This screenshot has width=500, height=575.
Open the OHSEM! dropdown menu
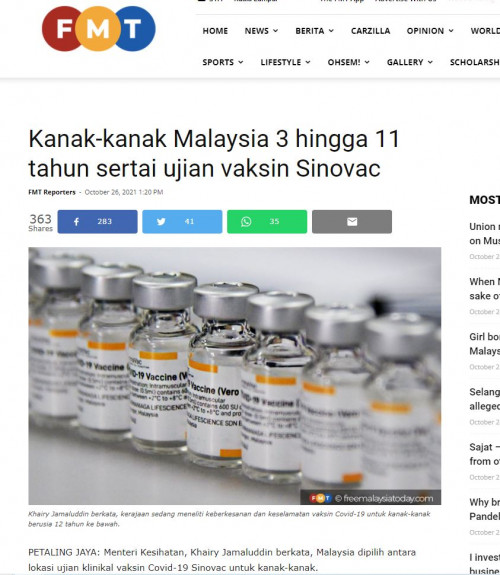pos(348,62)
